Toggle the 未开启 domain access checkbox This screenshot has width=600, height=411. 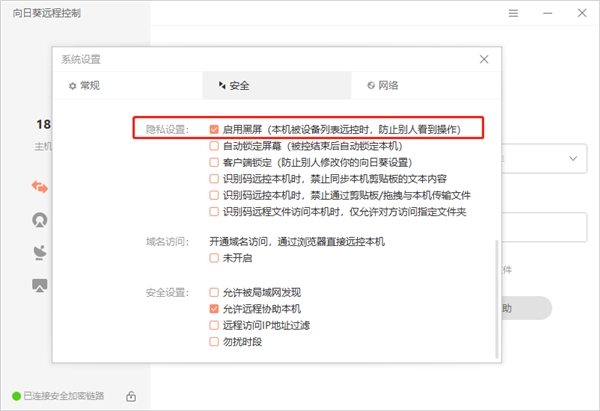(x=214, y=258)
